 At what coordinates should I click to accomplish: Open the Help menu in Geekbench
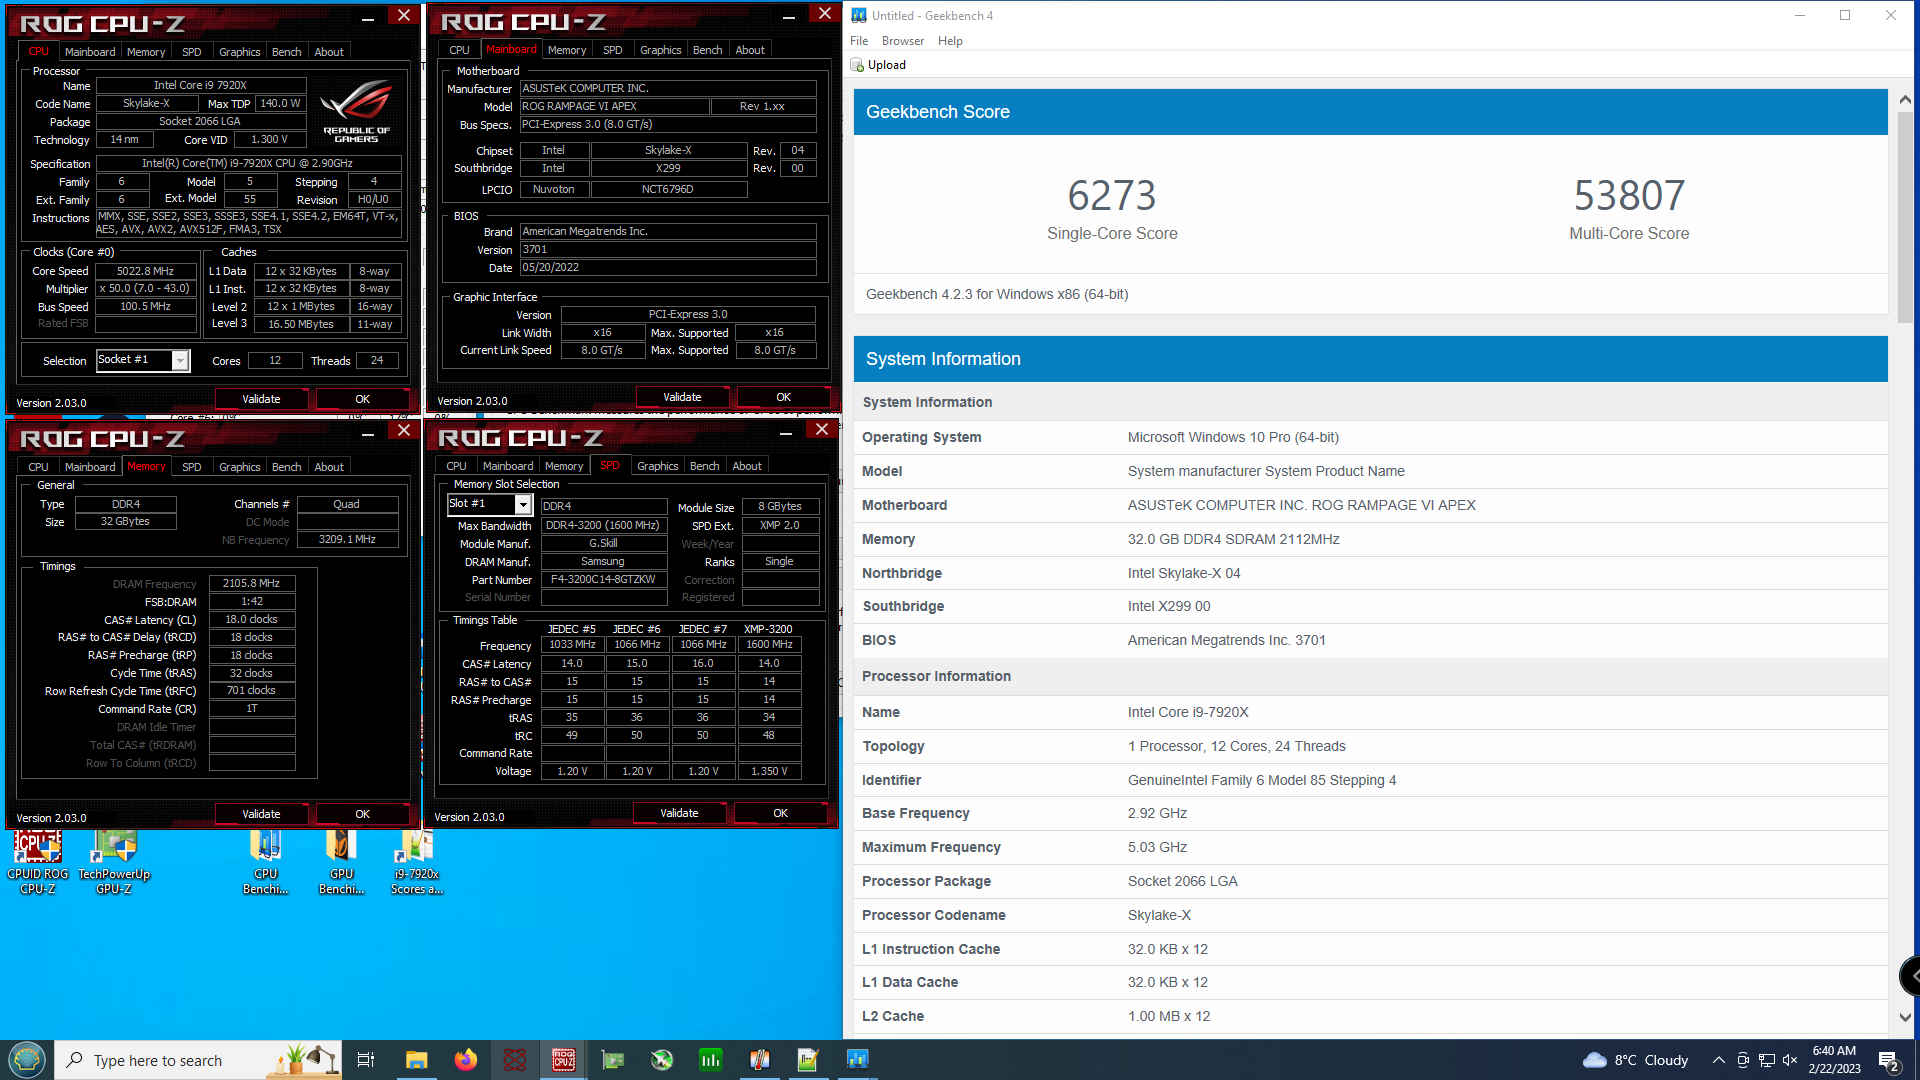950,41
